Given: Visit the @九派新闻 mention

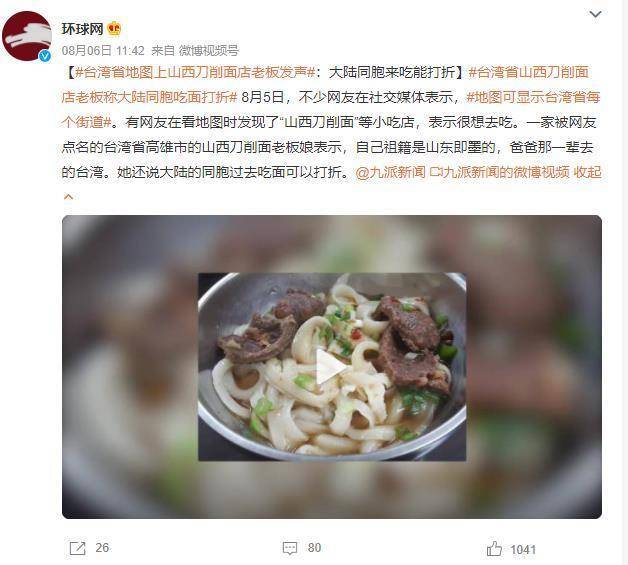Looking at the screenshot, I should [x=390, y=172].
